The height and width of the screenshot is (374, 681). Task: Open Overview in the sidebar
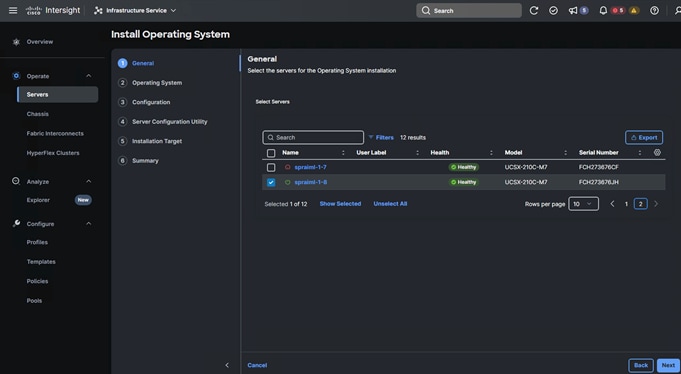40,42
